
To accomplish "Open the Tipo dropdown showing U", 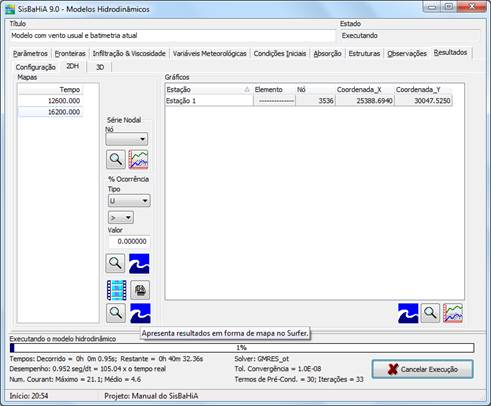I will click(129, 201).
